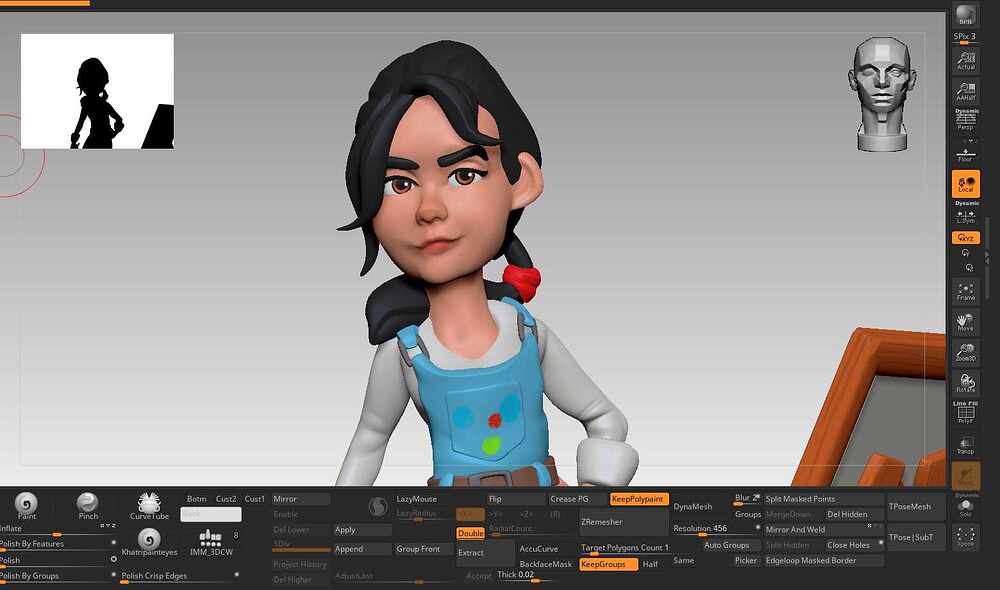Click the ZRemesher button
This screenshot has height=590, width=1000.
[623, 522]
